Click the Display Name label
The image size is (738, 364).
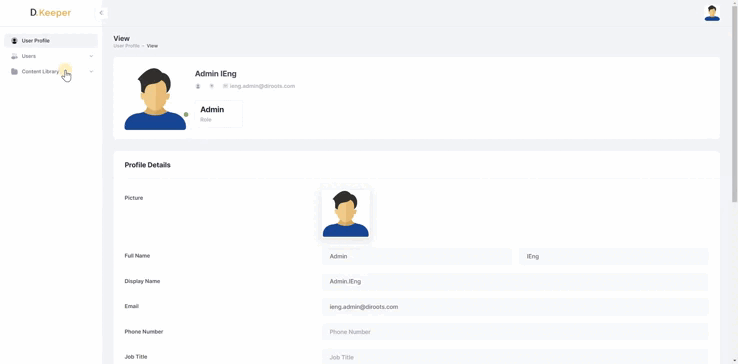[142, 281]
